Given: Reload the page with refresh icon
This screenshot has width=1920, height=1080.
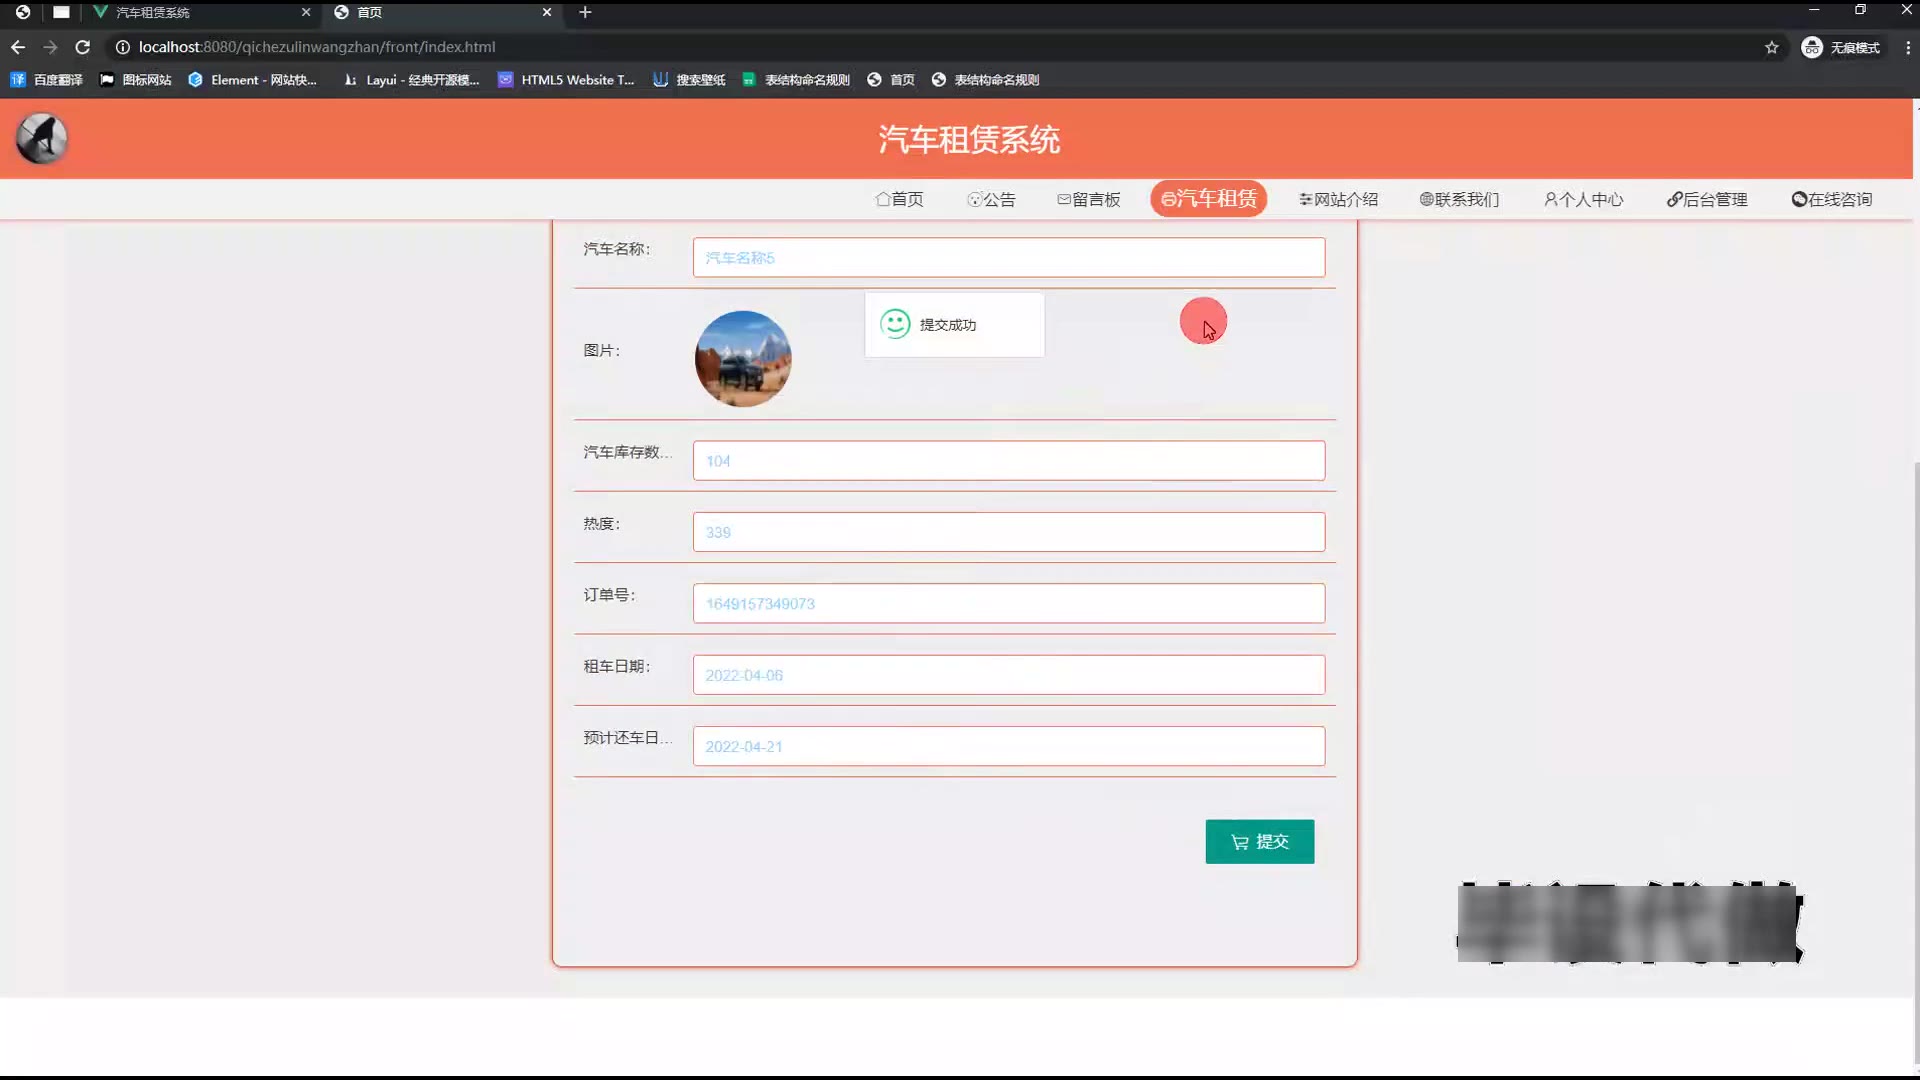Looking at the screenshot, I should pyautogui.click(x=83, y=47).
